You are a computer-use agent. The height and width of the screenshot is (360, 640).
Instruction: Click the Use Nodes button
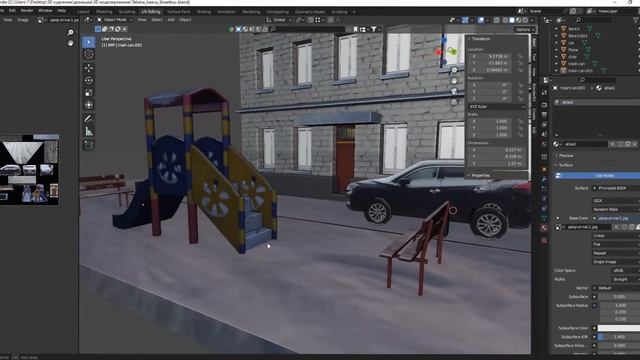[597, 176]
